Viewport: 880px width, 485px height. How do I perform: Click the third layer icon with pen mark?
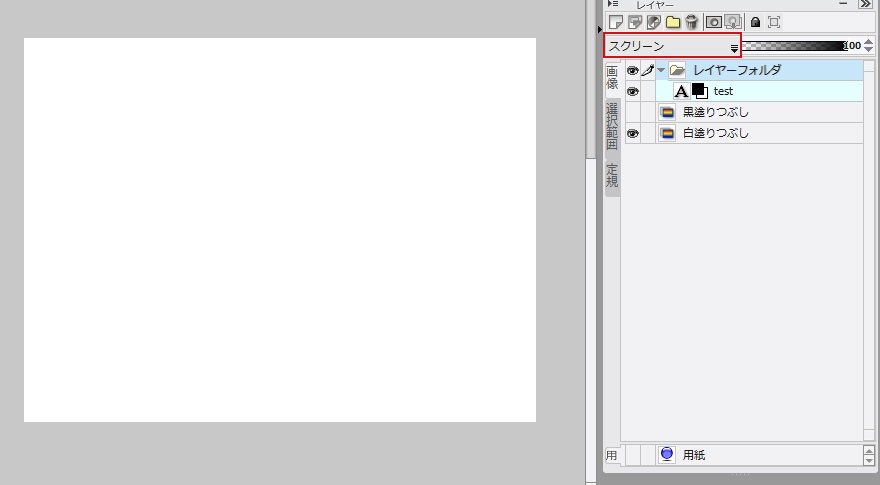[x=654, y=22]
